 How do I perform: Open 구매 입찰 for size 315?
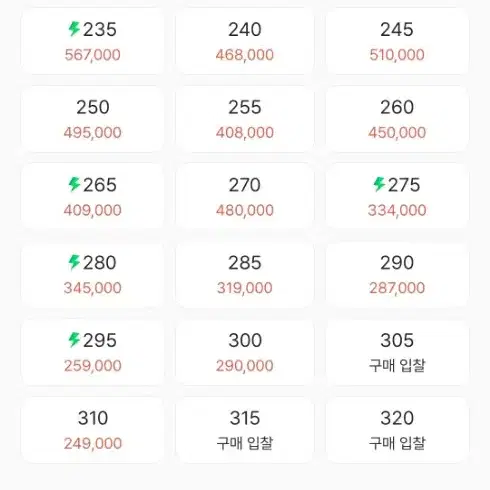[x=245, y=443]
